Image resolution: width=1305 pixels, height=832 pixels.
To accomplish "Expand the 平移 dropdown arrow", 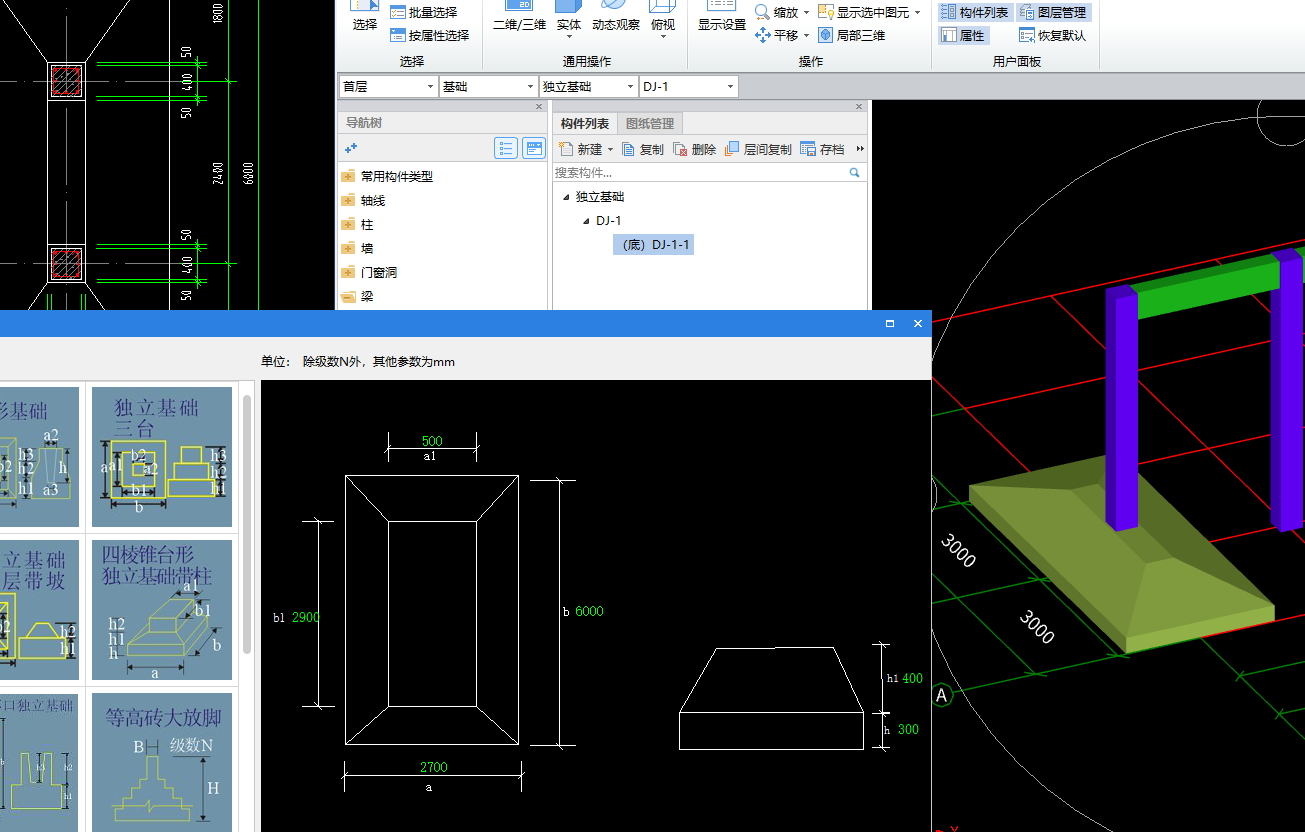I will pyautogui.click(x=806, y=35).
